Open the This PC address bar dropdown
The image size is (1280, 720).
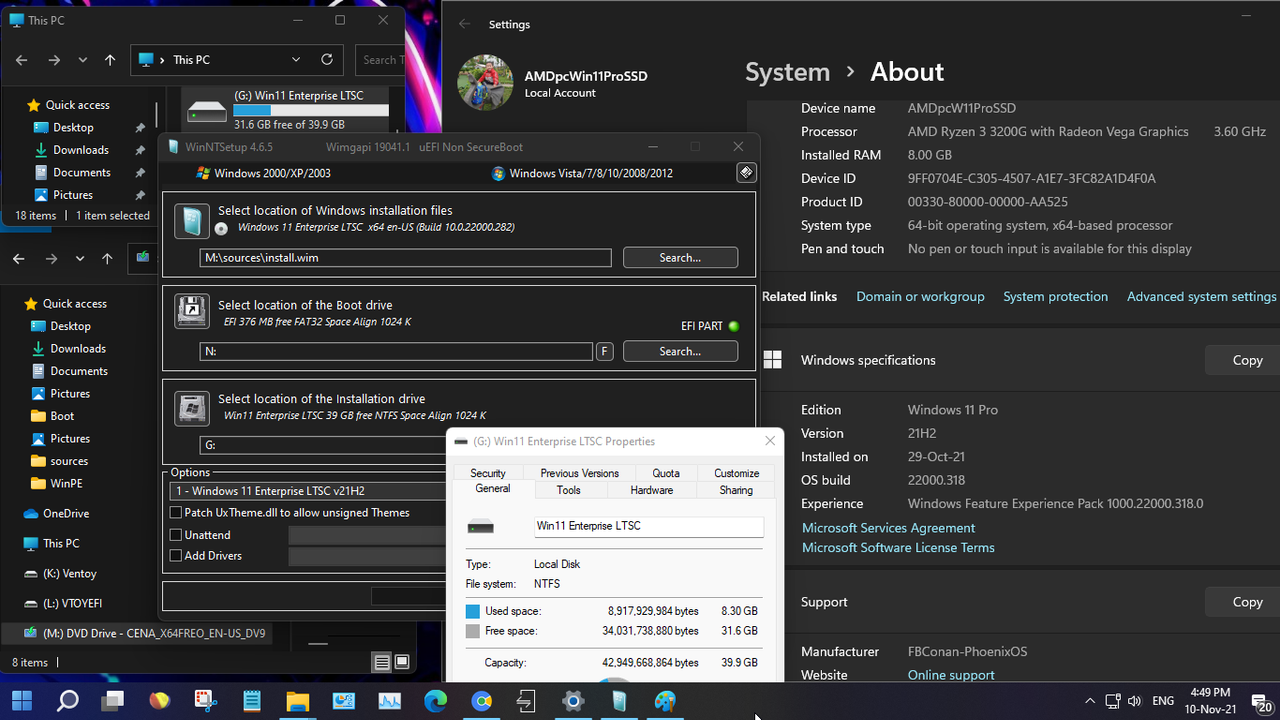click(x=296, y=60)
